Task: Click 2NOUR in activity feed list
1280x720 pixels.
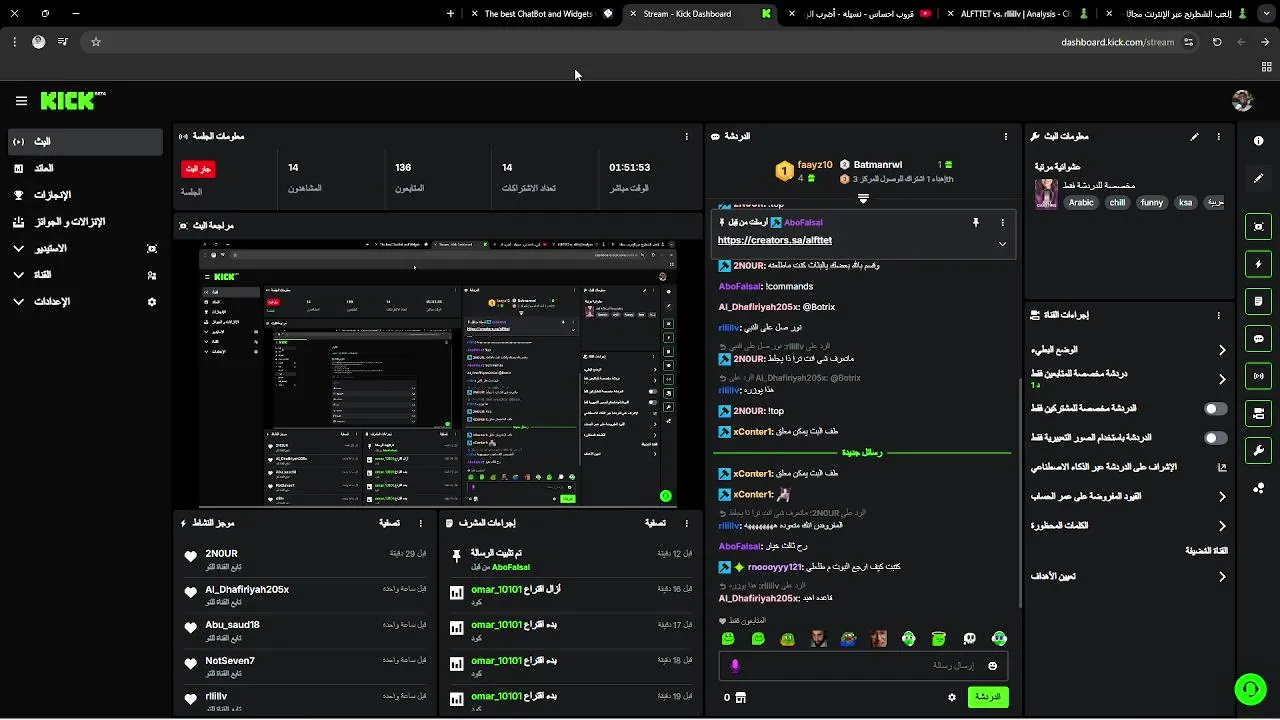Action: coord(221,554)
